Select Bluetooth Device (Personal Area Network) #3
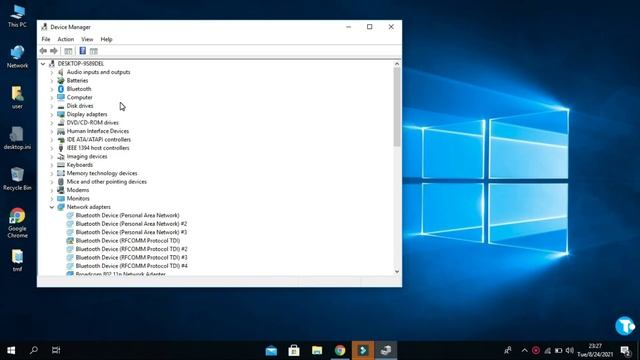The width and height of the screenshot is (640, 360). (131, 232)
